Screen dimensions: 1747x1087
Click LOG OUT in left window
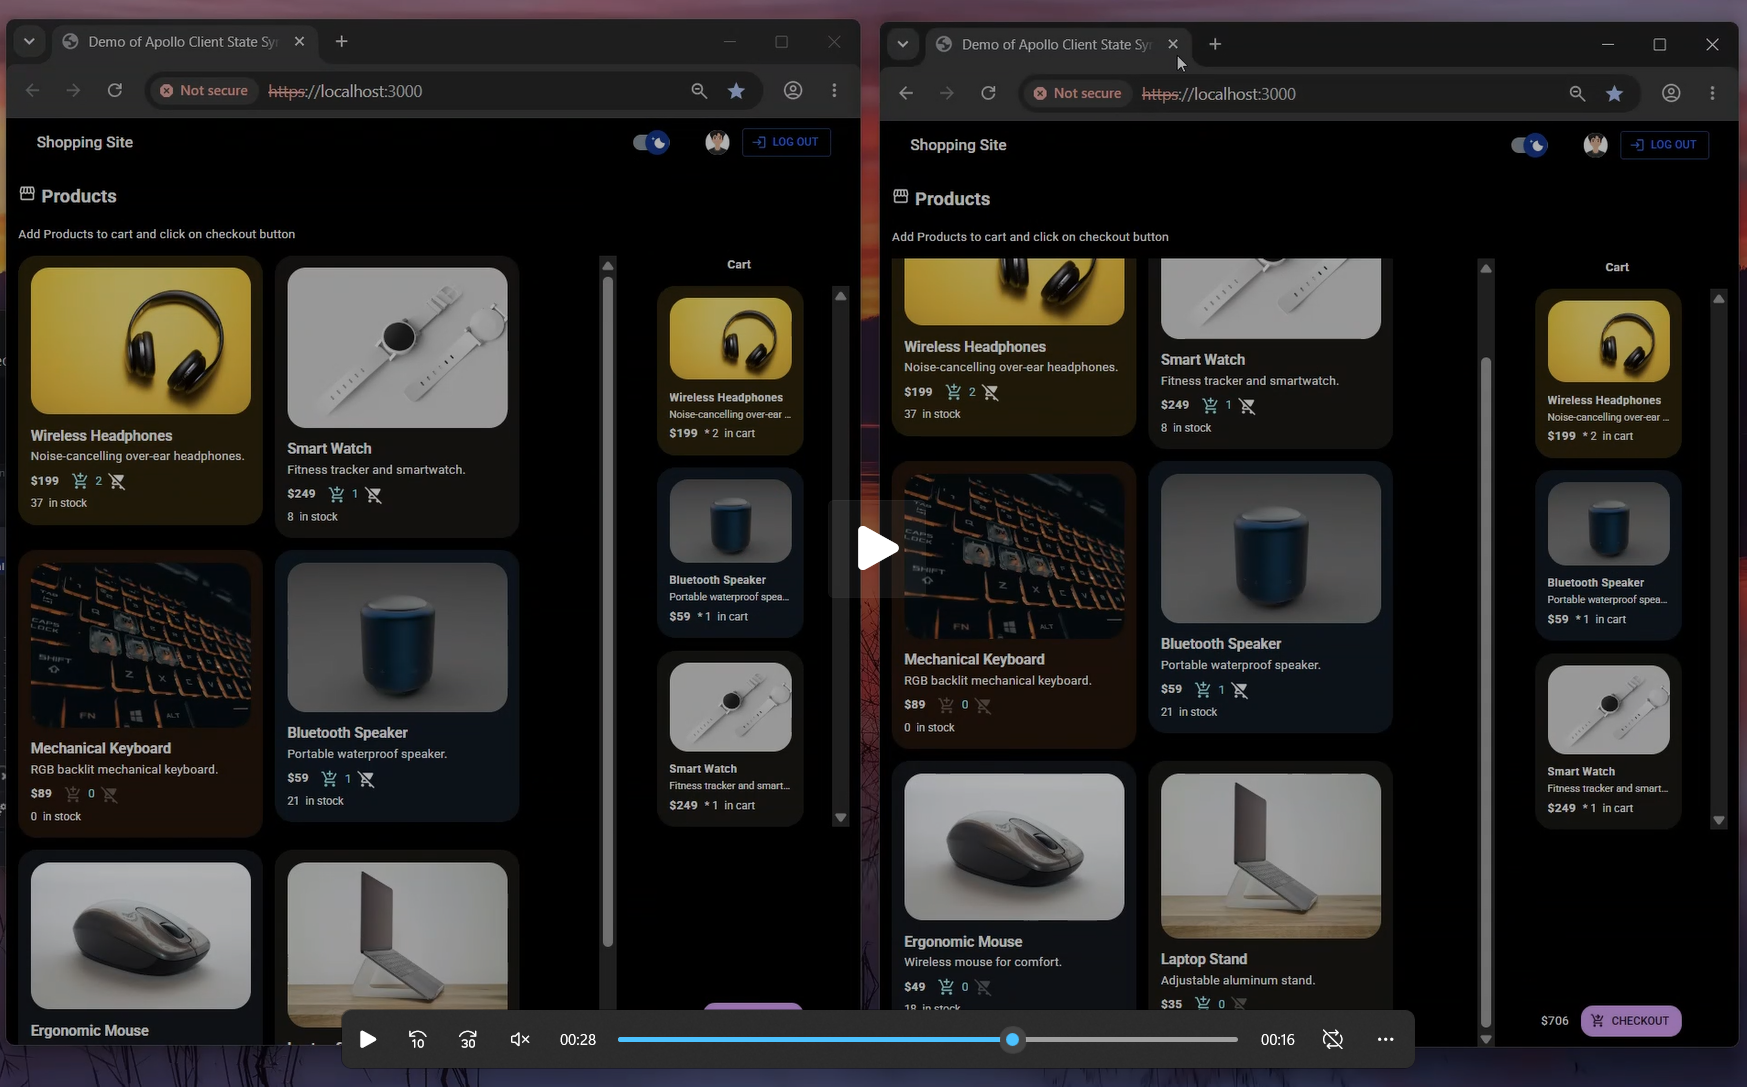(x=786, y=142)
